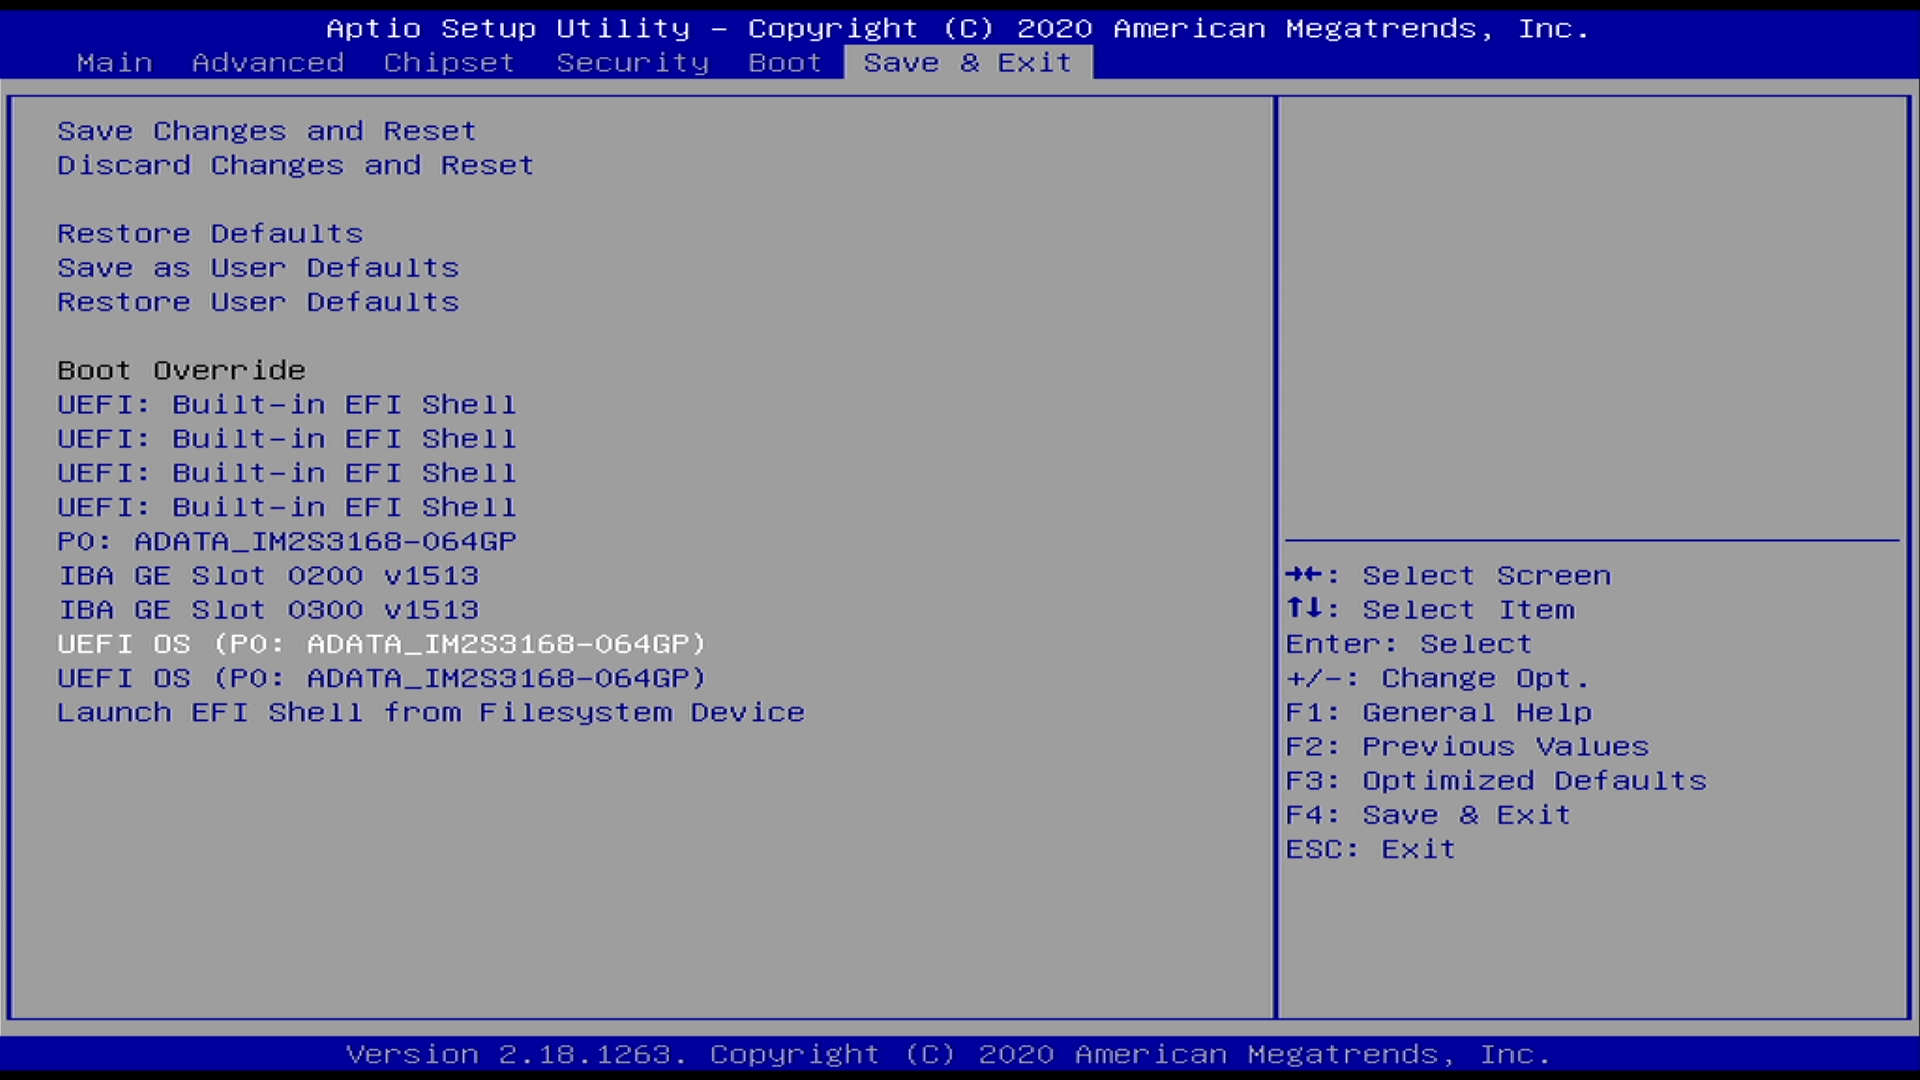
Task: Select last UEFI Built-in EFI Shell entry
Action: [x=286, y=507]
